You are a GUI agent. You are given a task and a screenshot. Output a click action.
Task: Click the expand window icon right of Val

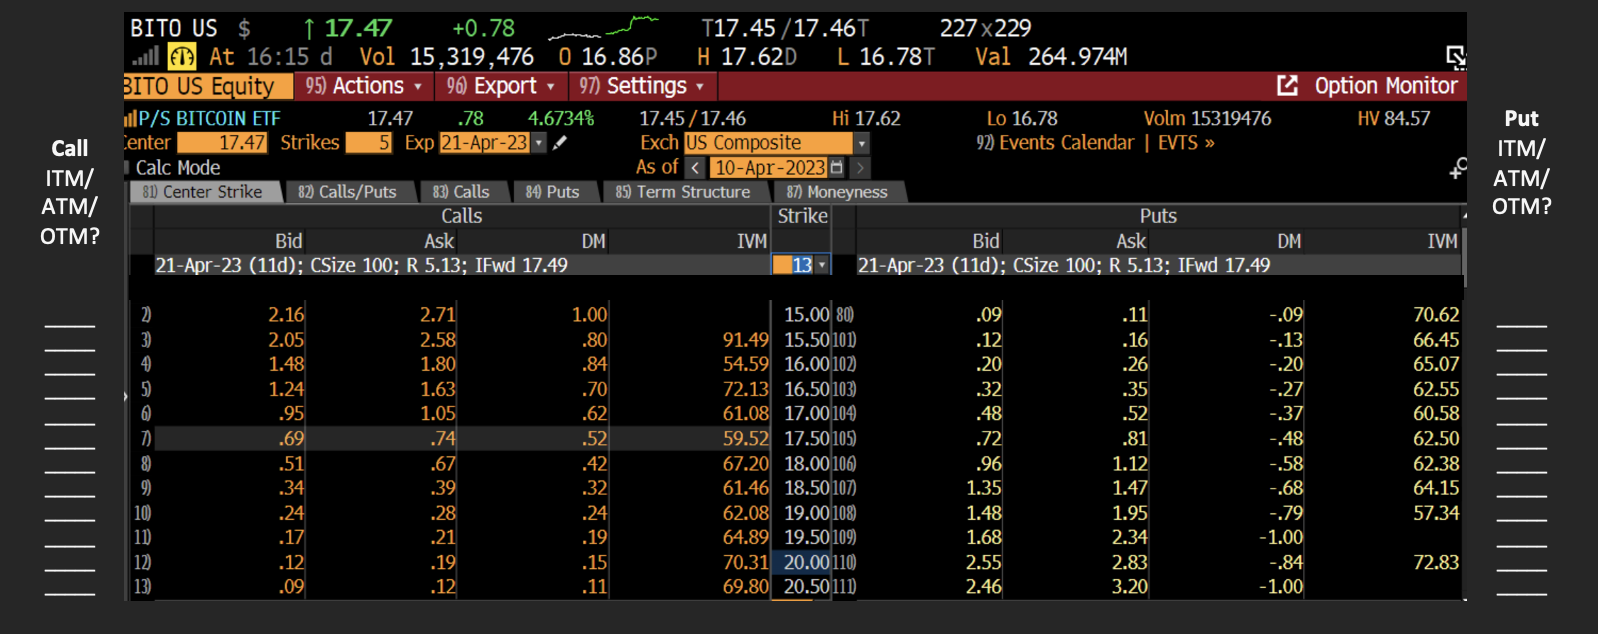click(x=1456, y=57)
